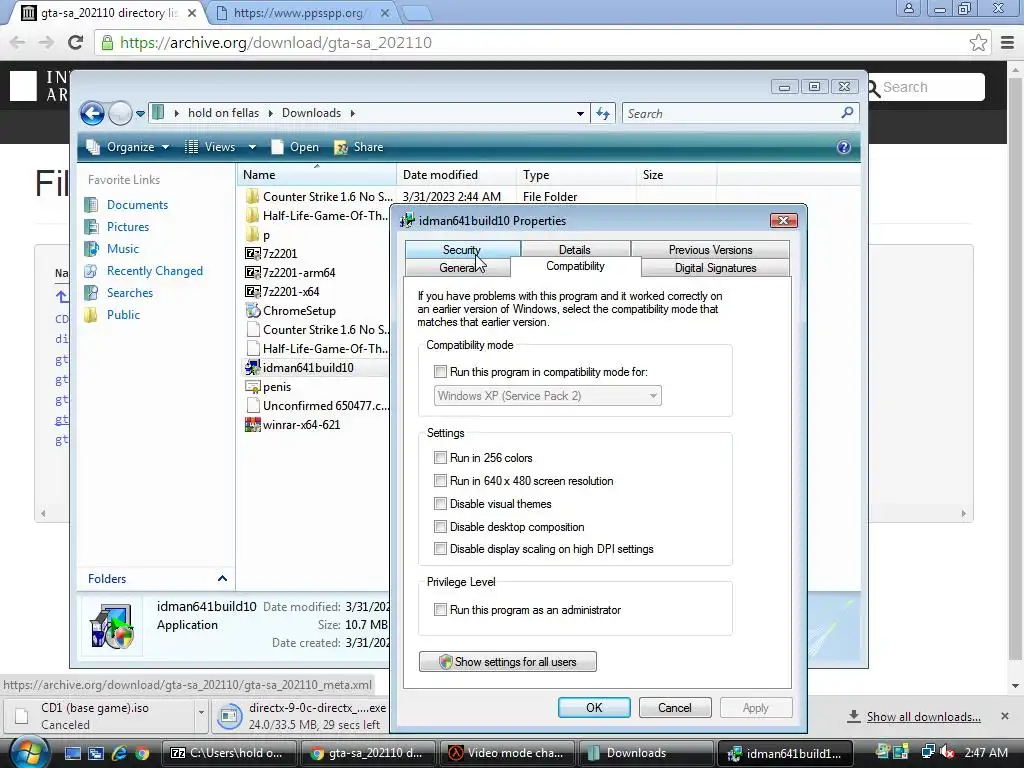Select the Unconfirmed 650477.c... file
Screen dimensions: 1024x768
[317, 406]
